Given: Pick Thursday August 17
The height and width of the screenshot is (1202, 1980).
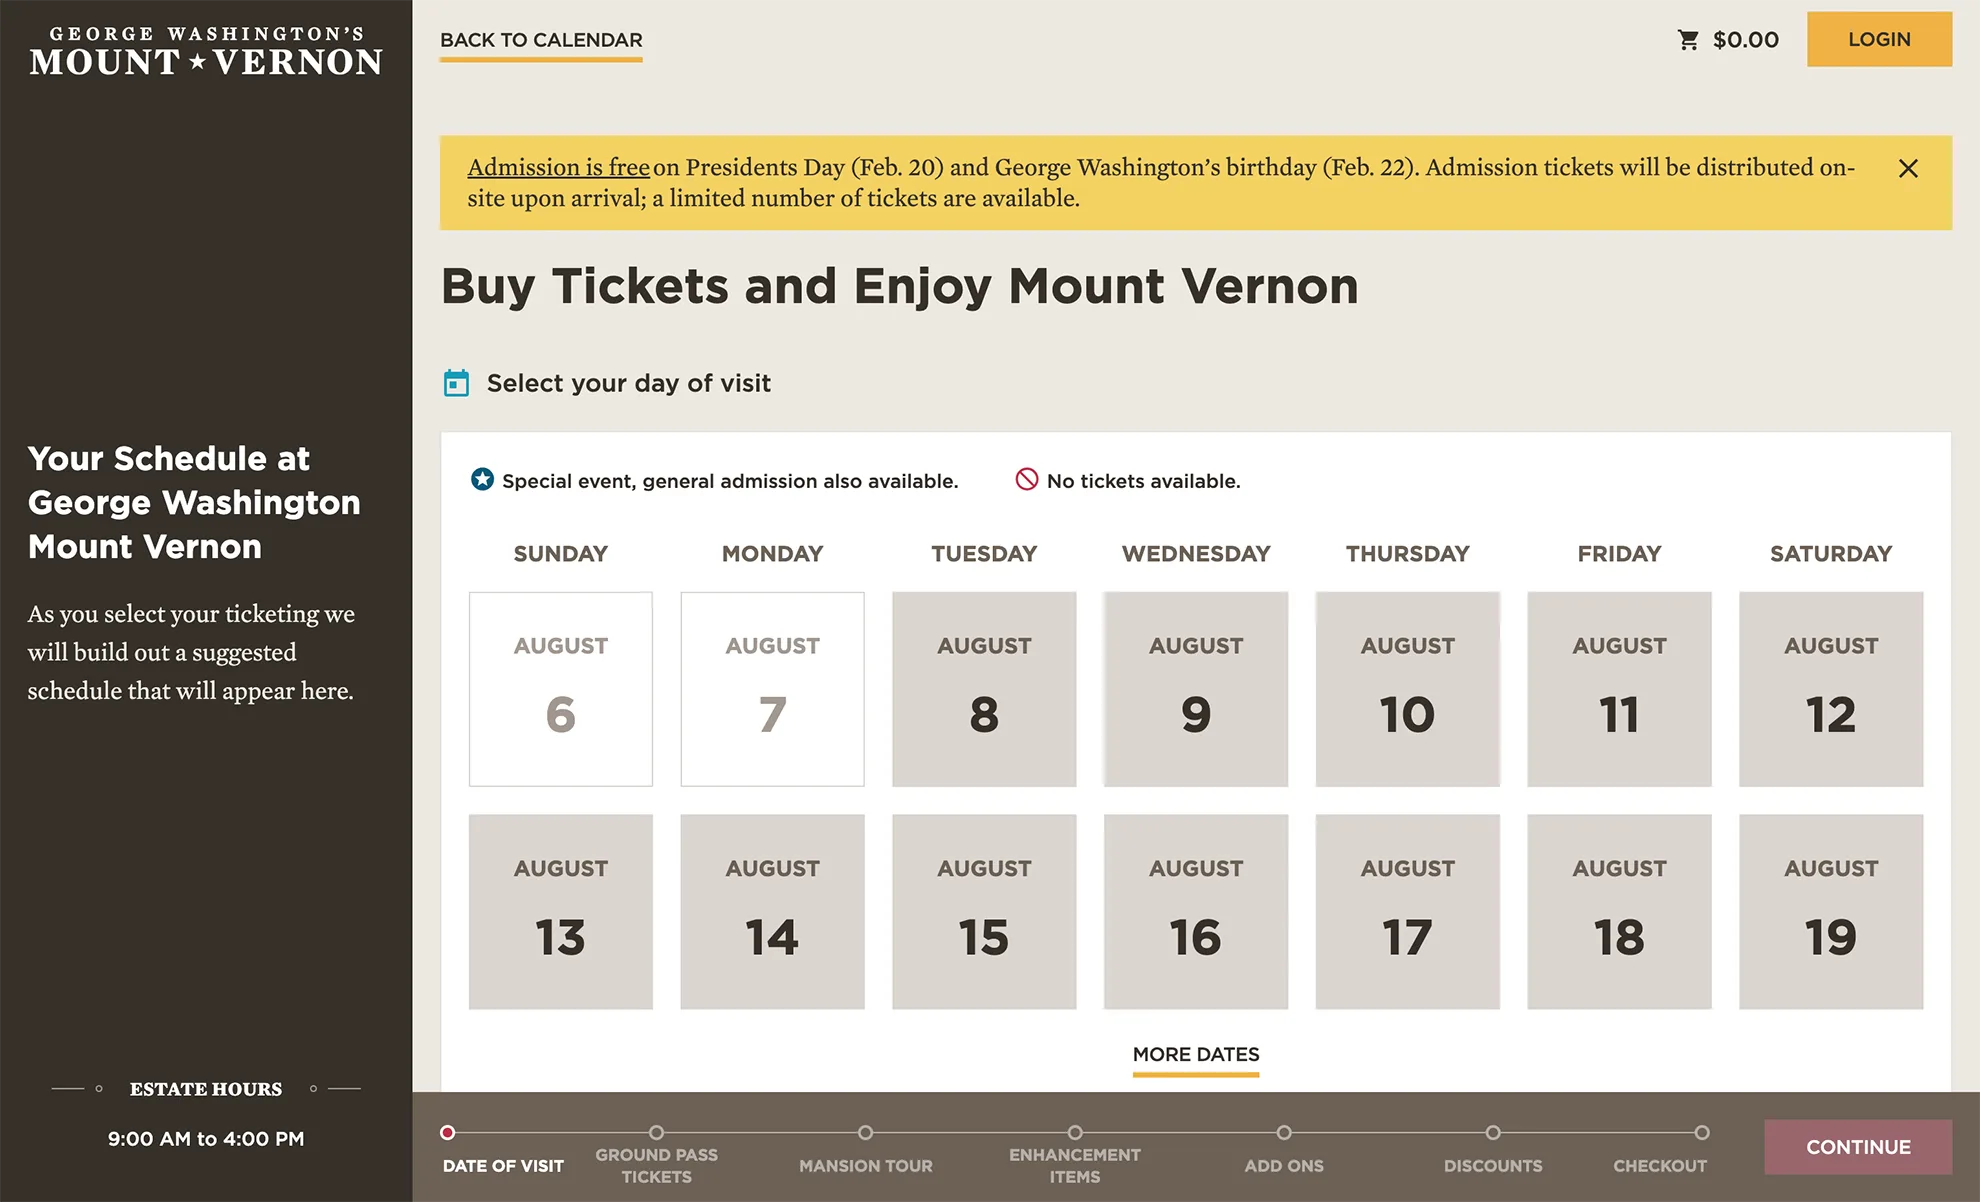Looking at the screenshot, I should pyautogui.click(x=1408, y=912).
